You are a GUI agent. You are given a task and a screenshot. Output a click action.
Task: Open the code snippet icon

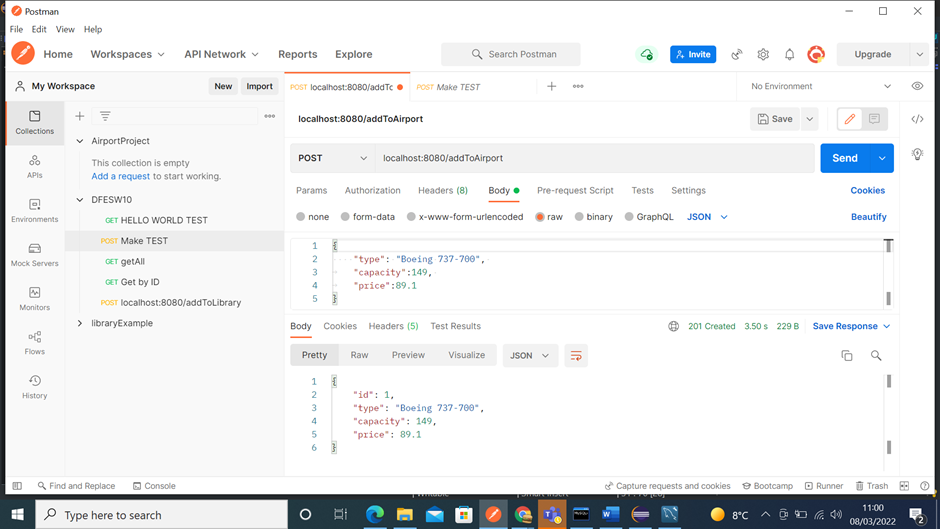click(917, 119)
